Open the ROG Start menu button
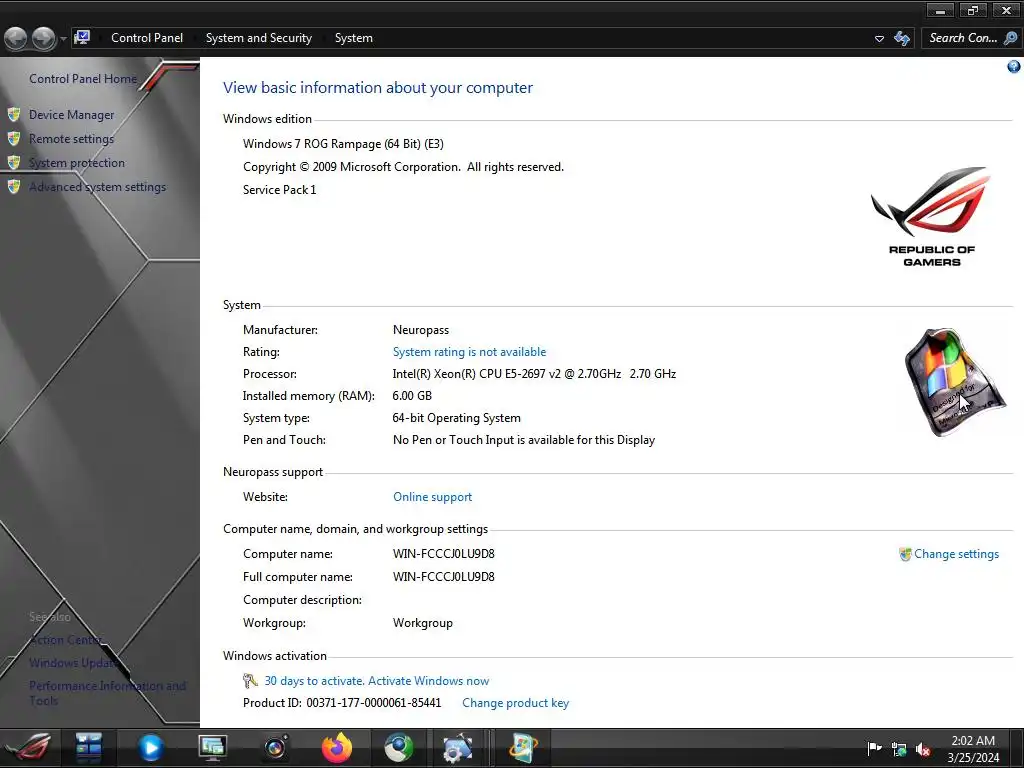The image size is (1024, 768). [x=29, y=748]
